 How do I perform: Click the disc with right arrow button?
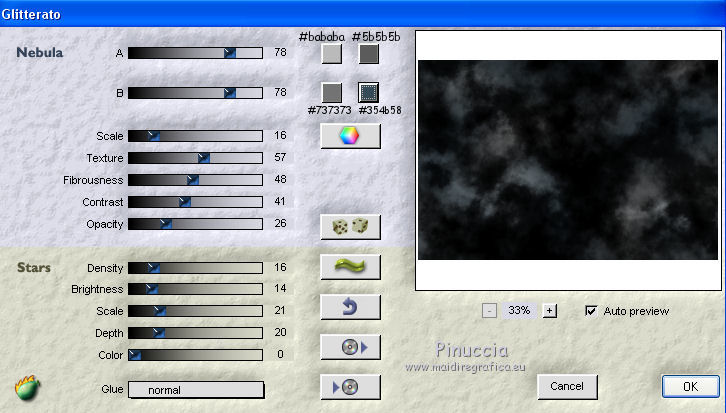tap(350, 347)
